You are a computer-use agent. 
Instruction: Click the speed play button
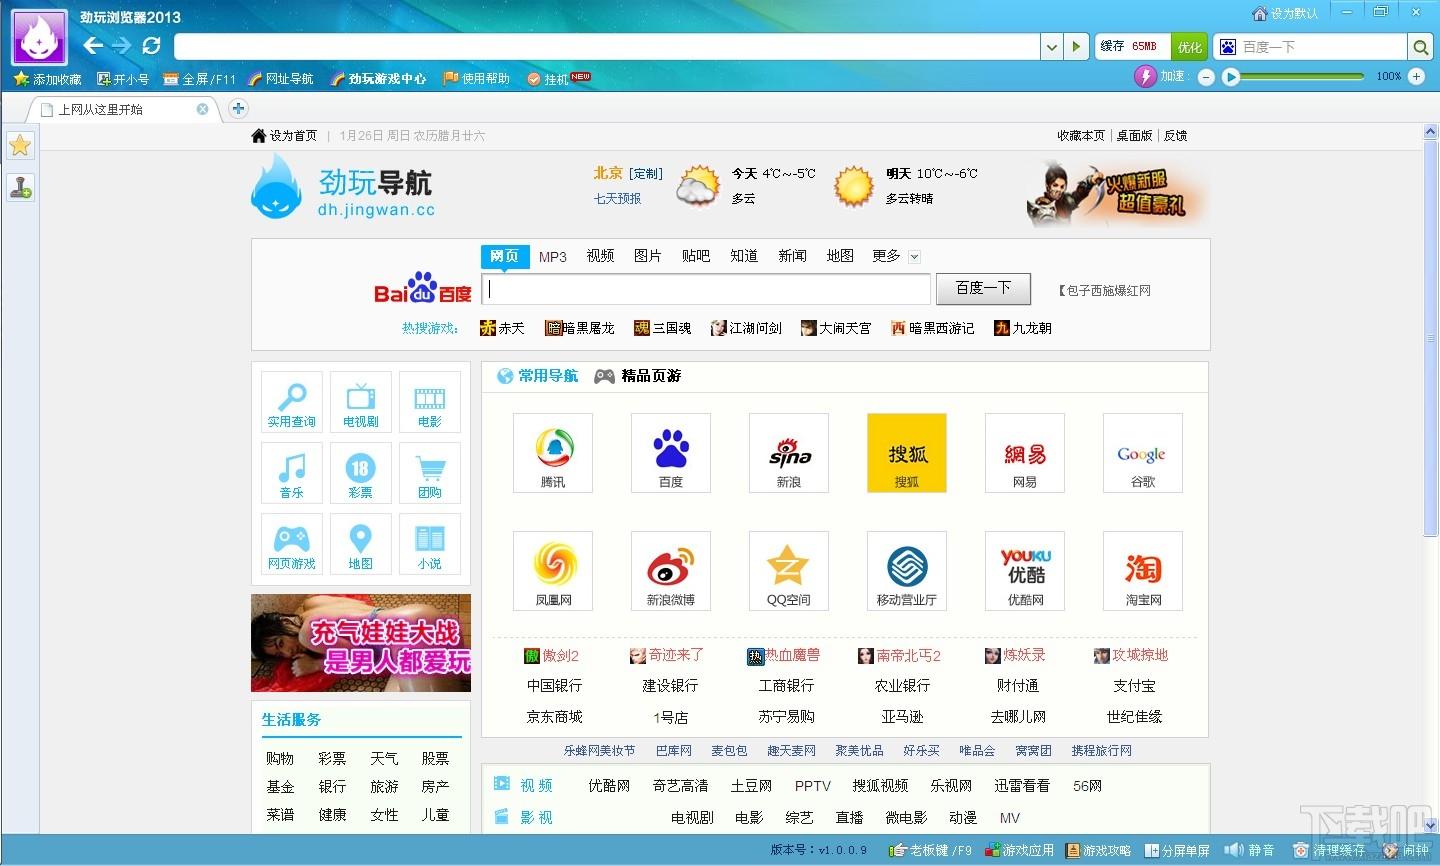(x=1231, y=77)
